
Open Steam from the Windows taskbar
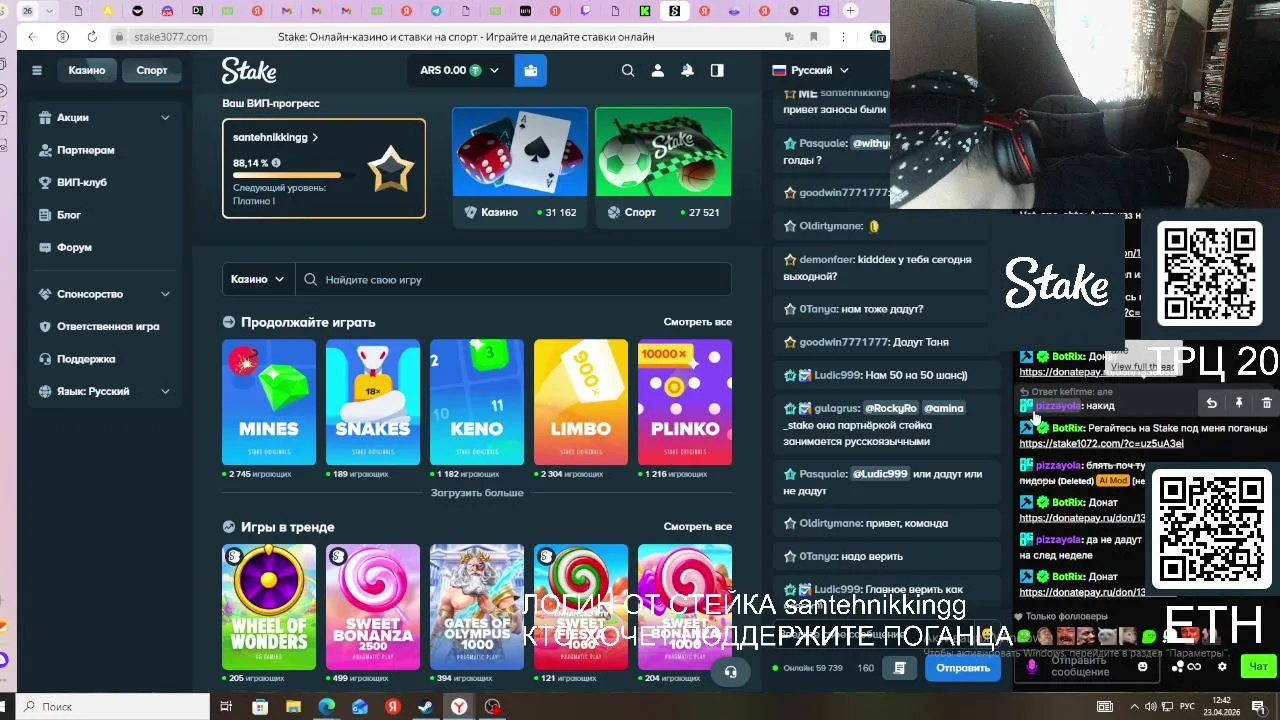[425, 706]
